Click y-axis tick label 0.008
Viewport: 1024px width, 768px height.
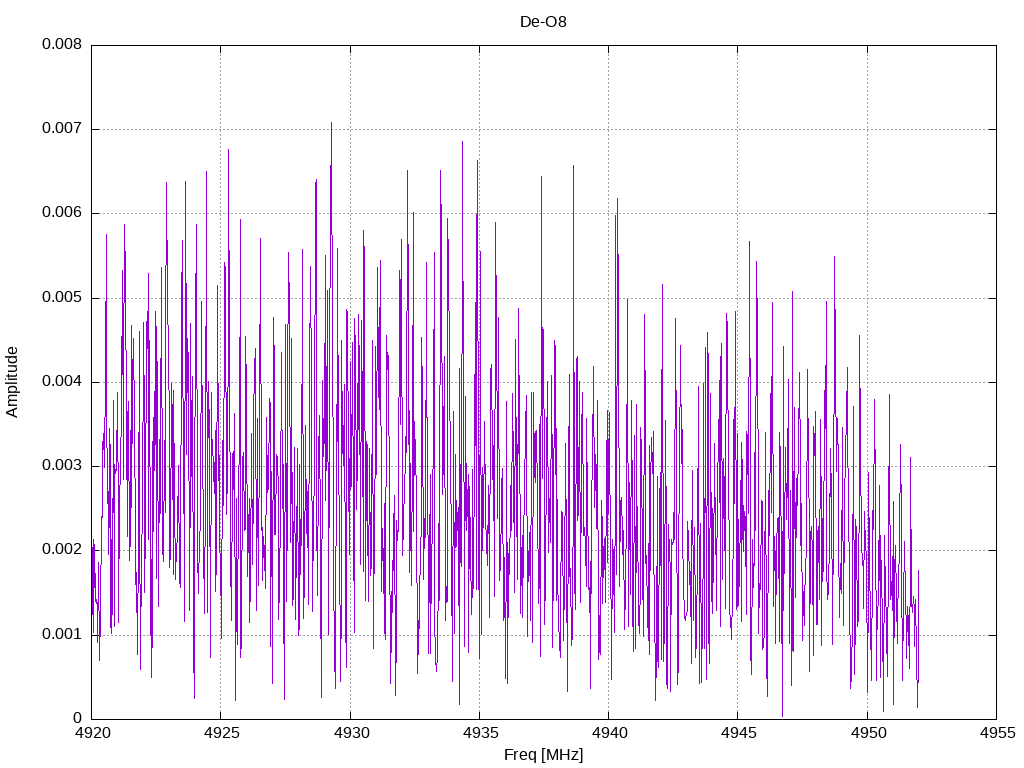click(x=62, y=44)
